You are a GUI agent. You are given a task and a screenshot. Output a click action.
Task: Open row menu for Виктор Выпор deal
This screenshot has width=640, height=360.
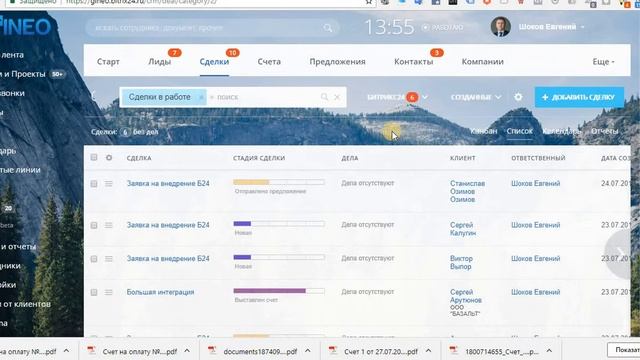(x=109, y=259)
